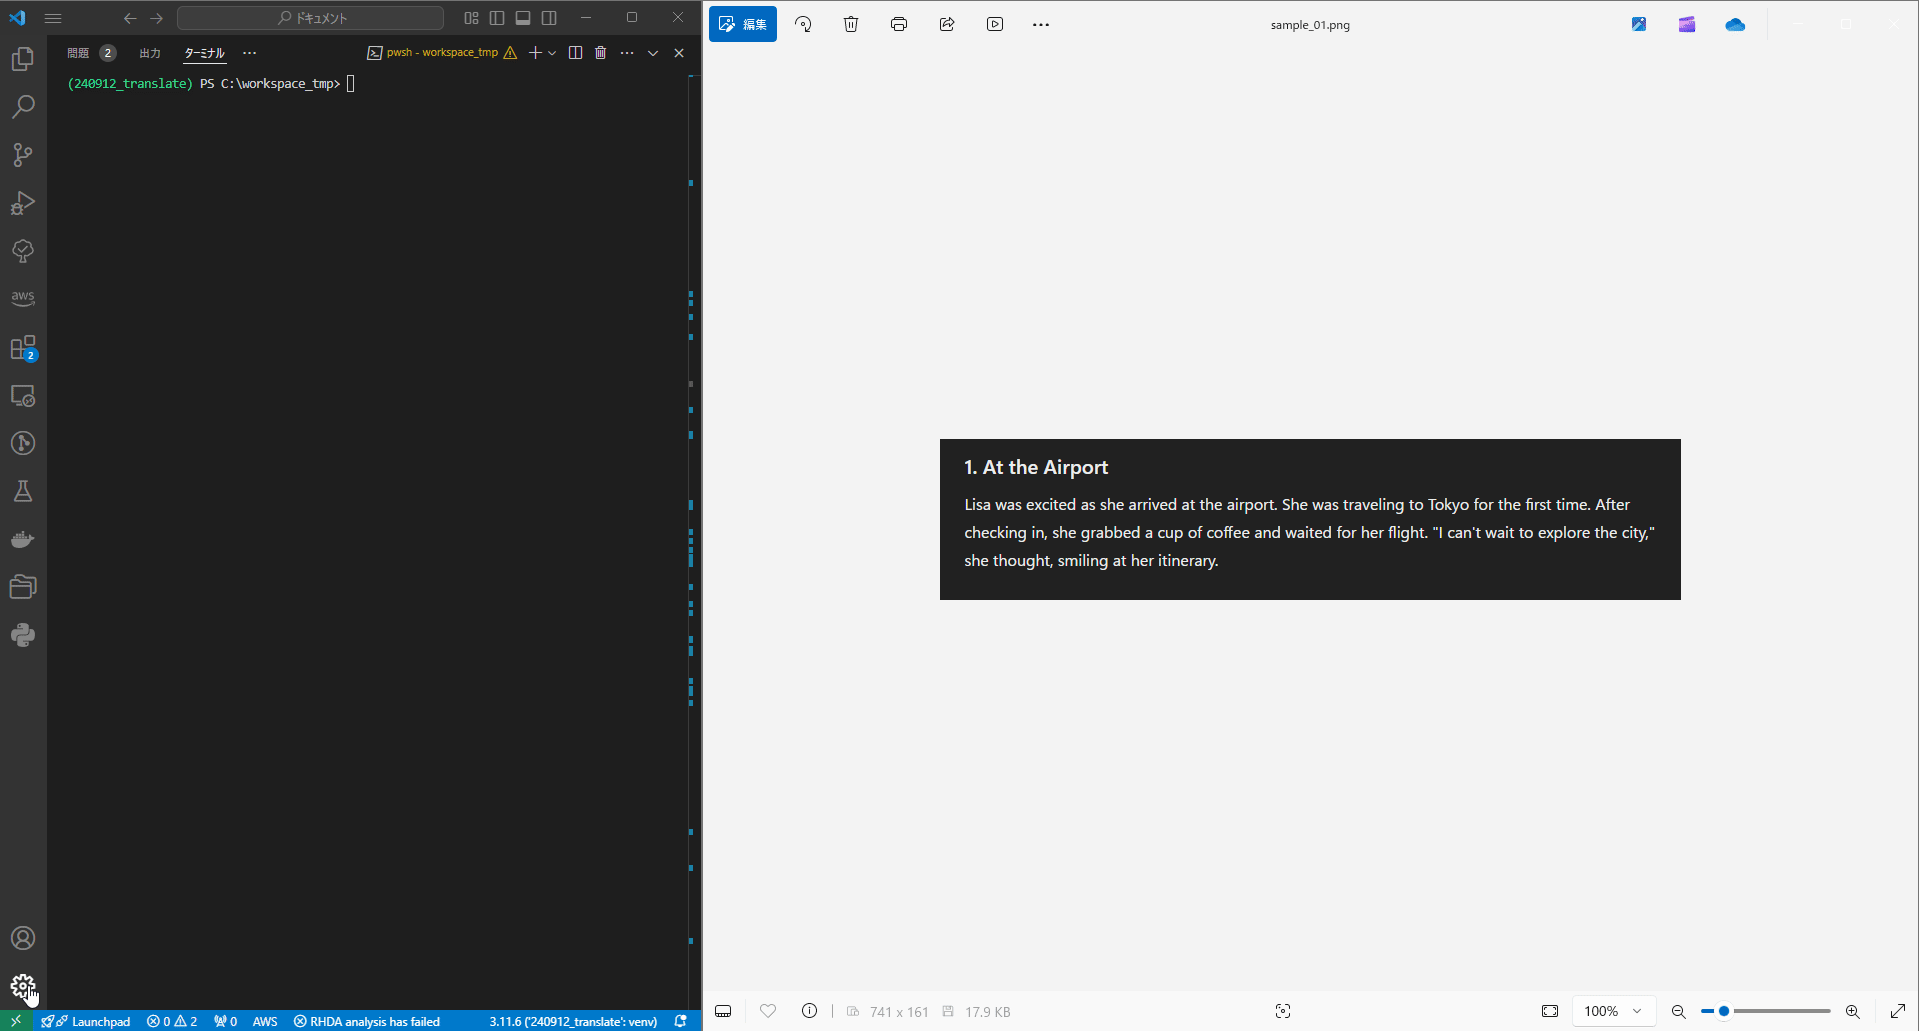Kill the terminal with trash icon
1919x1031 pixels.
click(601, 53)
